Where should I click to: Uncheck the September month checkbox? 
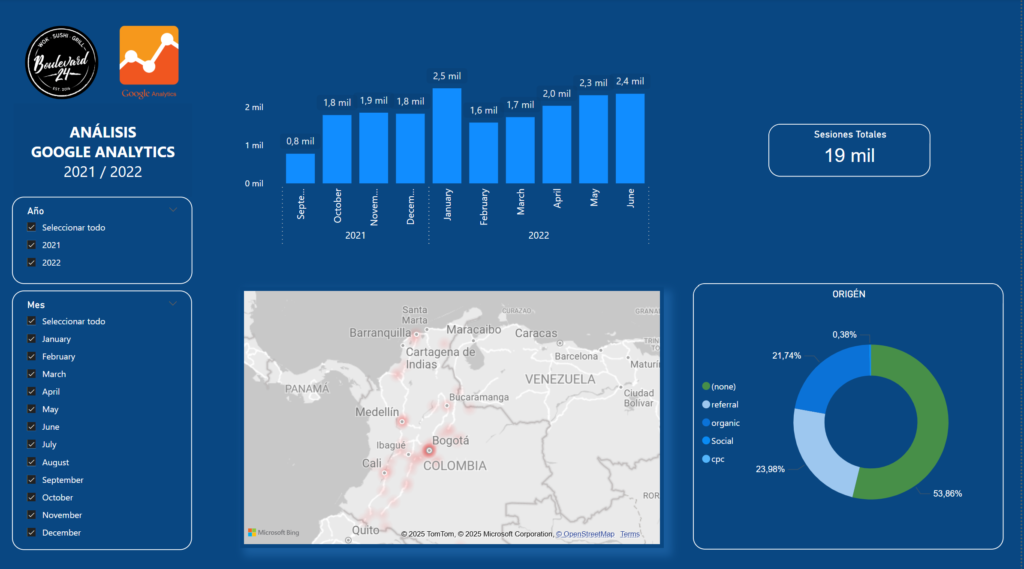[31, 480]
